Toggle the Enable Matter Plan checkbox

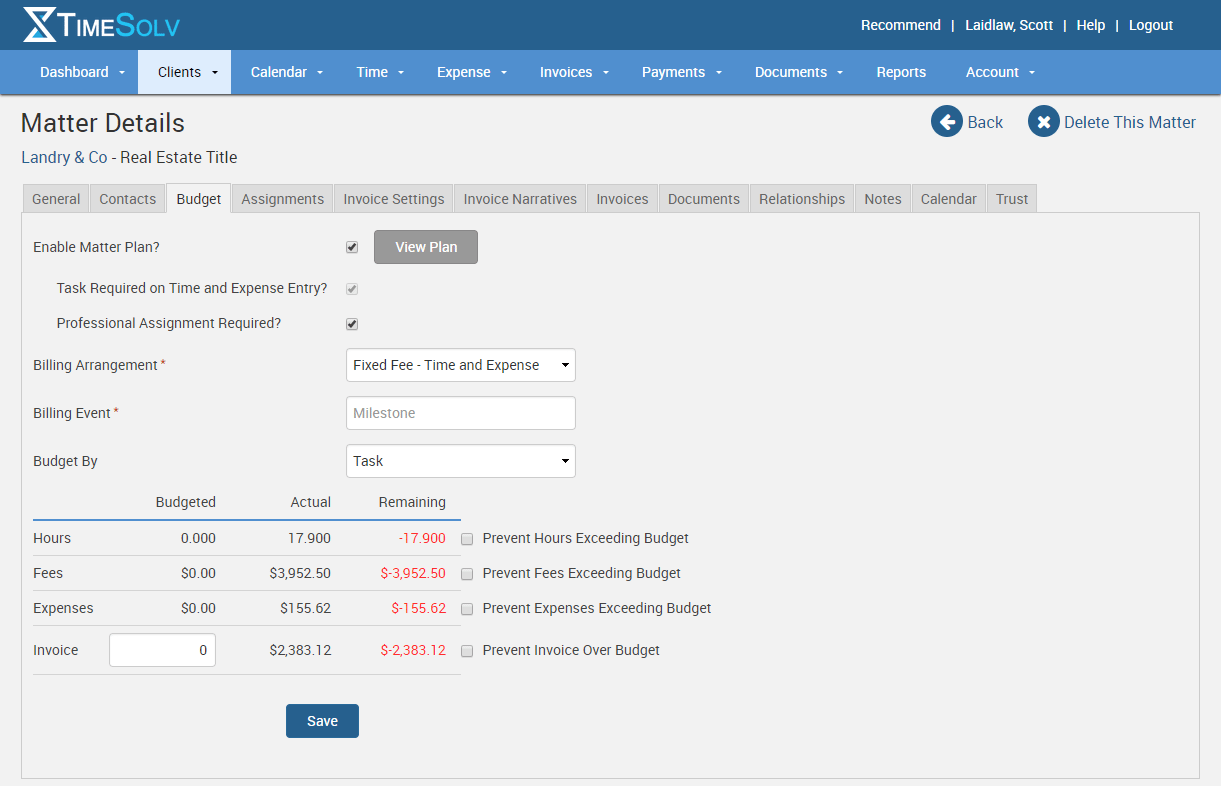click(x=352, y=247)
